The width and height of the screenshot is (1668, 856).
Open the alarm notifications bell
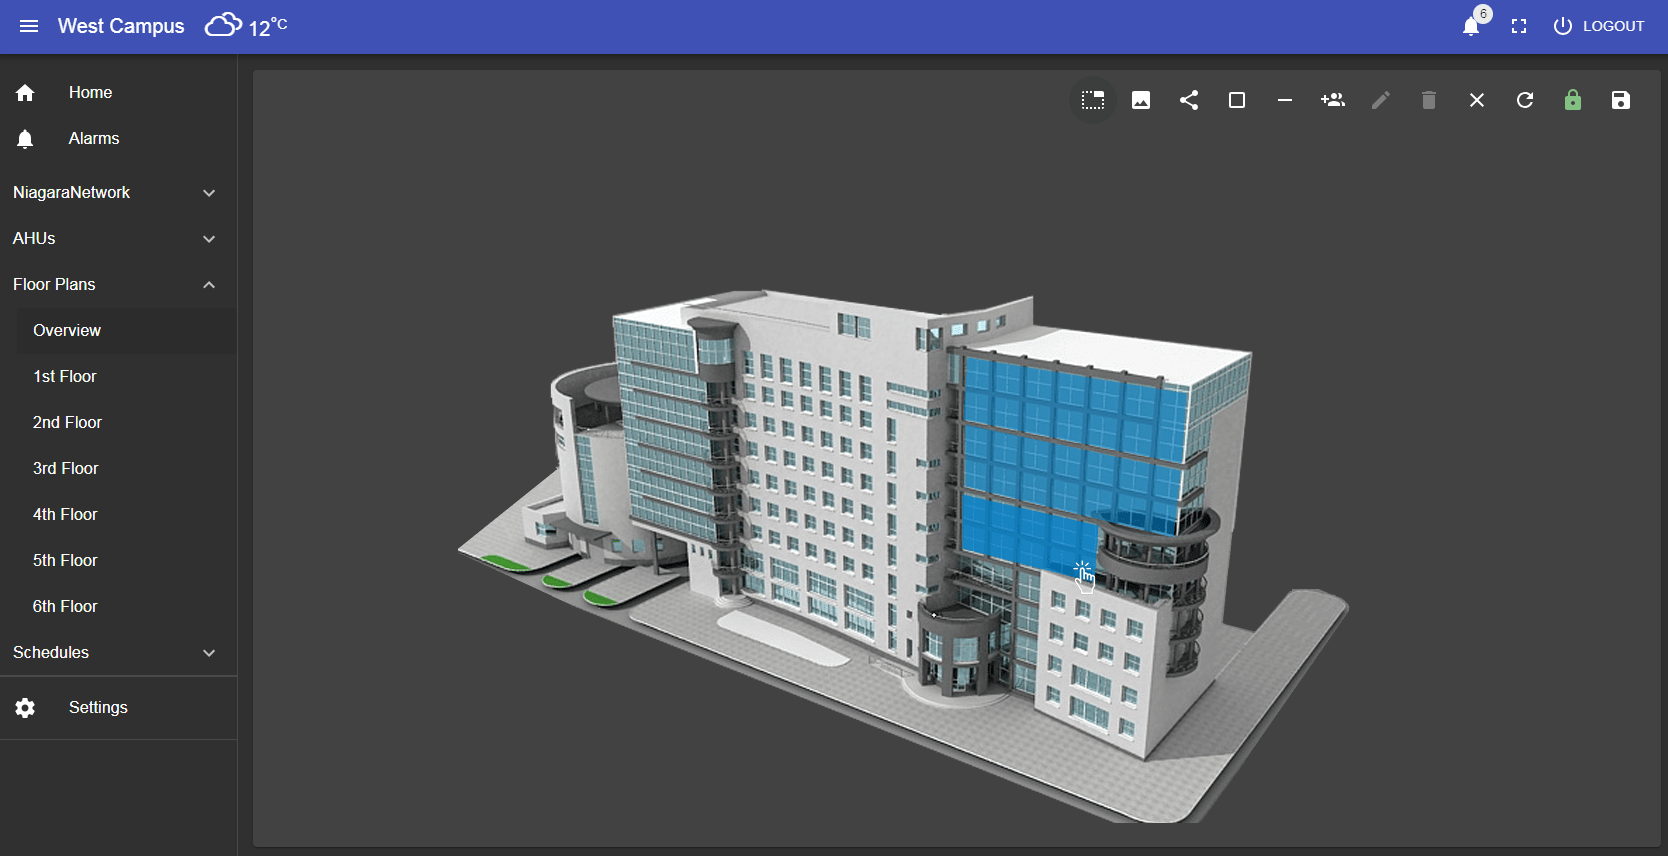(x=1470, y=26)
